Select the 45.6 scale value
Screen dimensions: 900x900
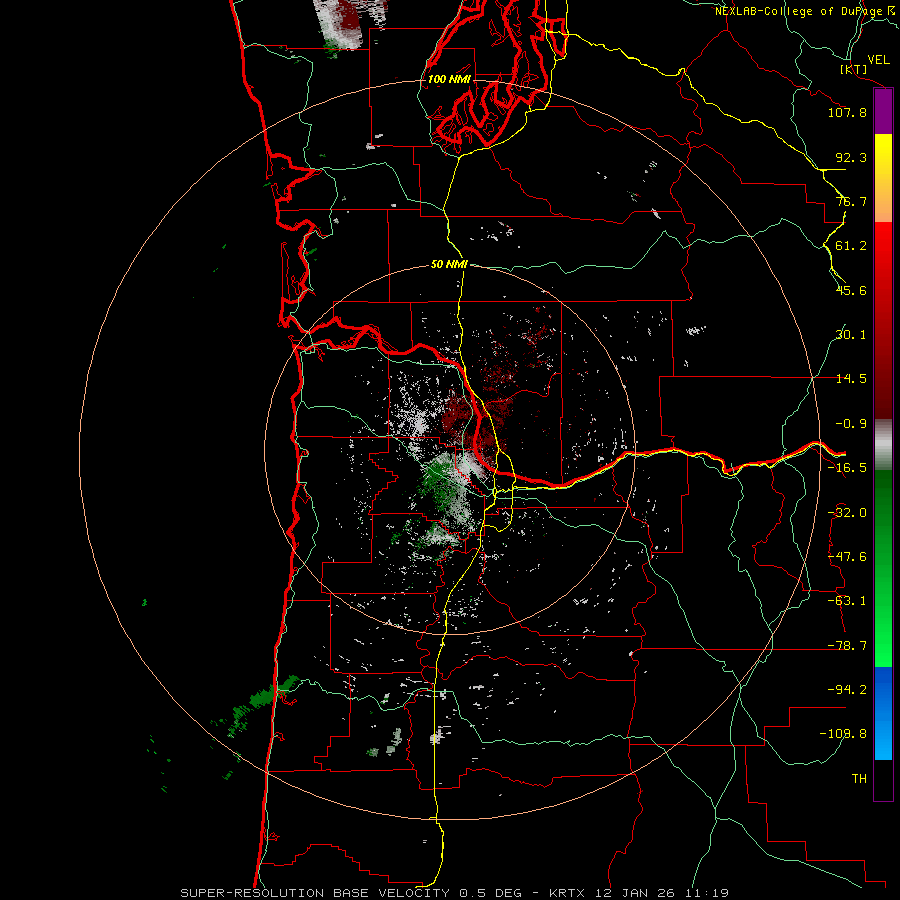(851, 290)
